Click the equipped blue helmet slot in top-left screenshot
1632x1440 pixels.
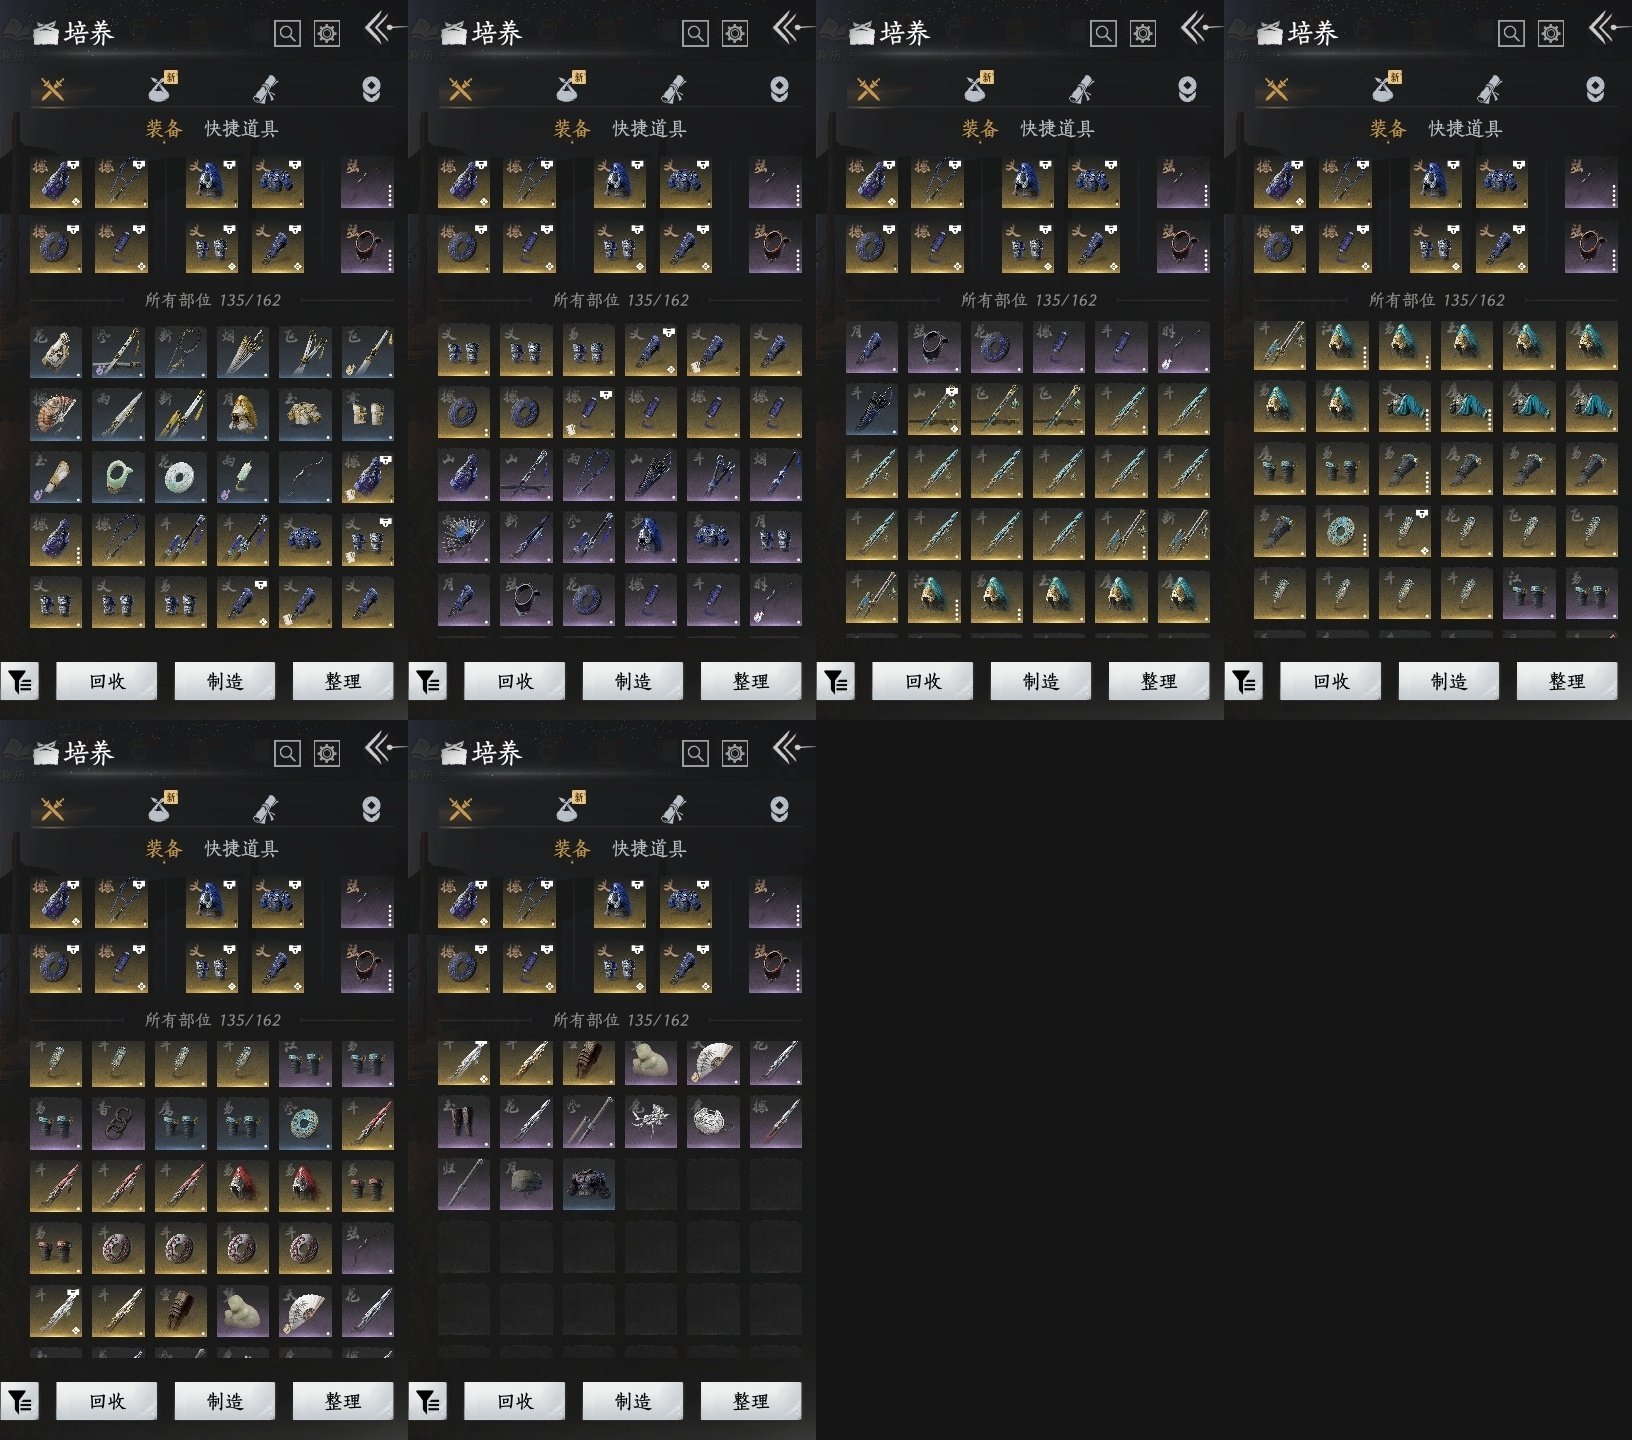point(212,182)
